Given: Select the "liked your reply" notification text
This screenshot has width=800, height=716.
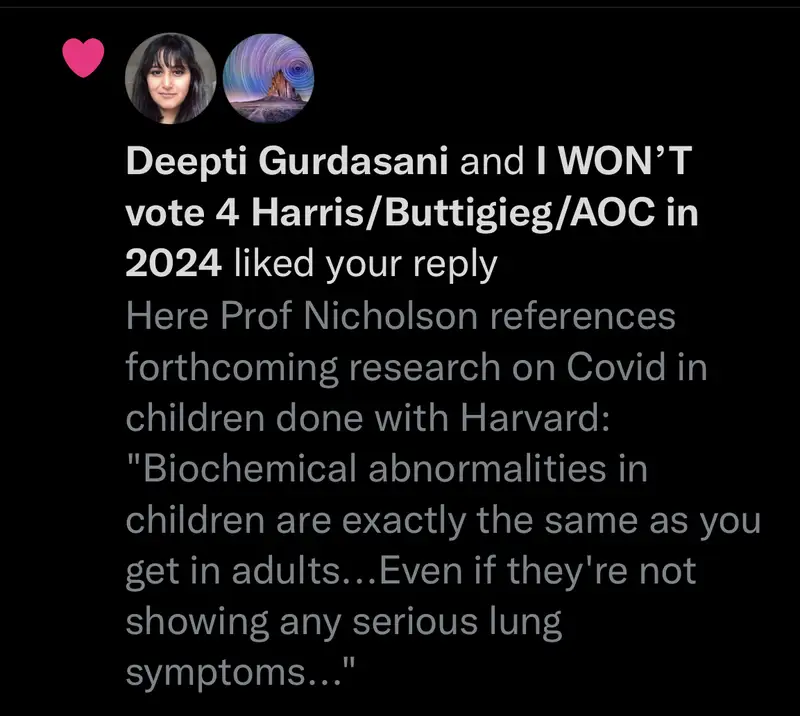Looking at the screenshot, I should pyautogui.click(x=364, y=264).
